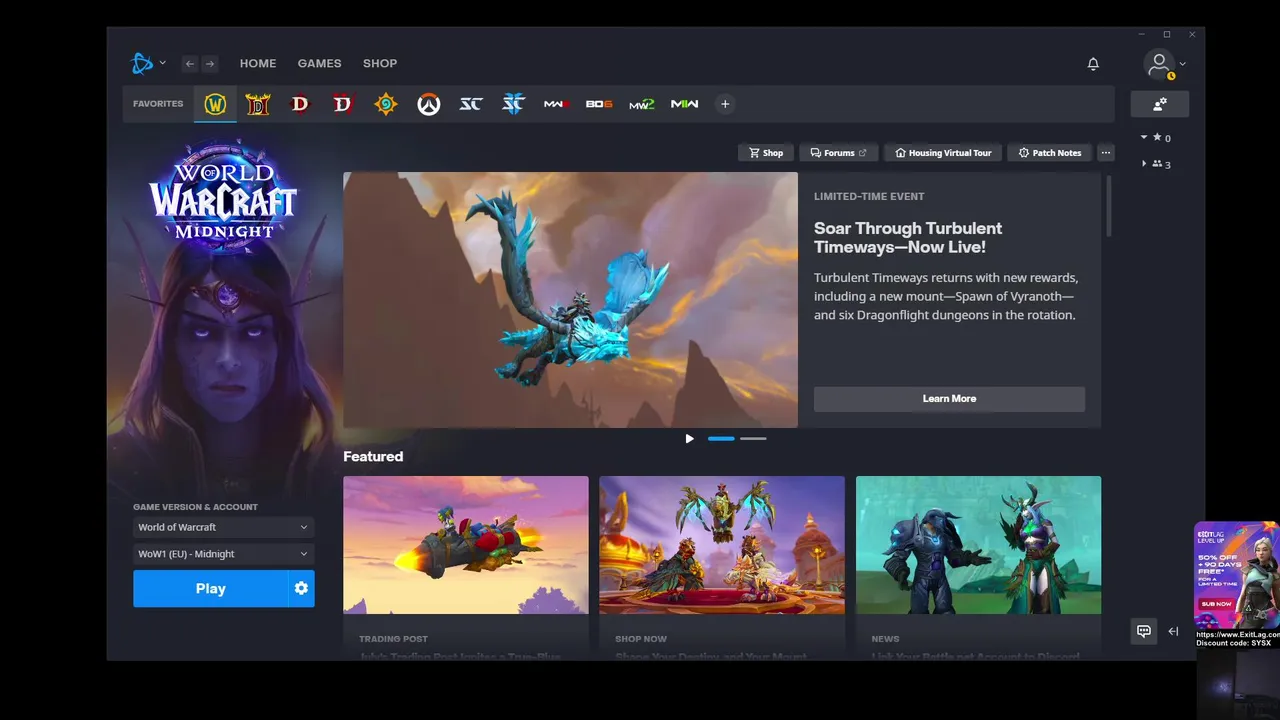Select the Modern Warfare MW icon
1280x720 pixels.
pyautogui.click(x=685, y=104)
